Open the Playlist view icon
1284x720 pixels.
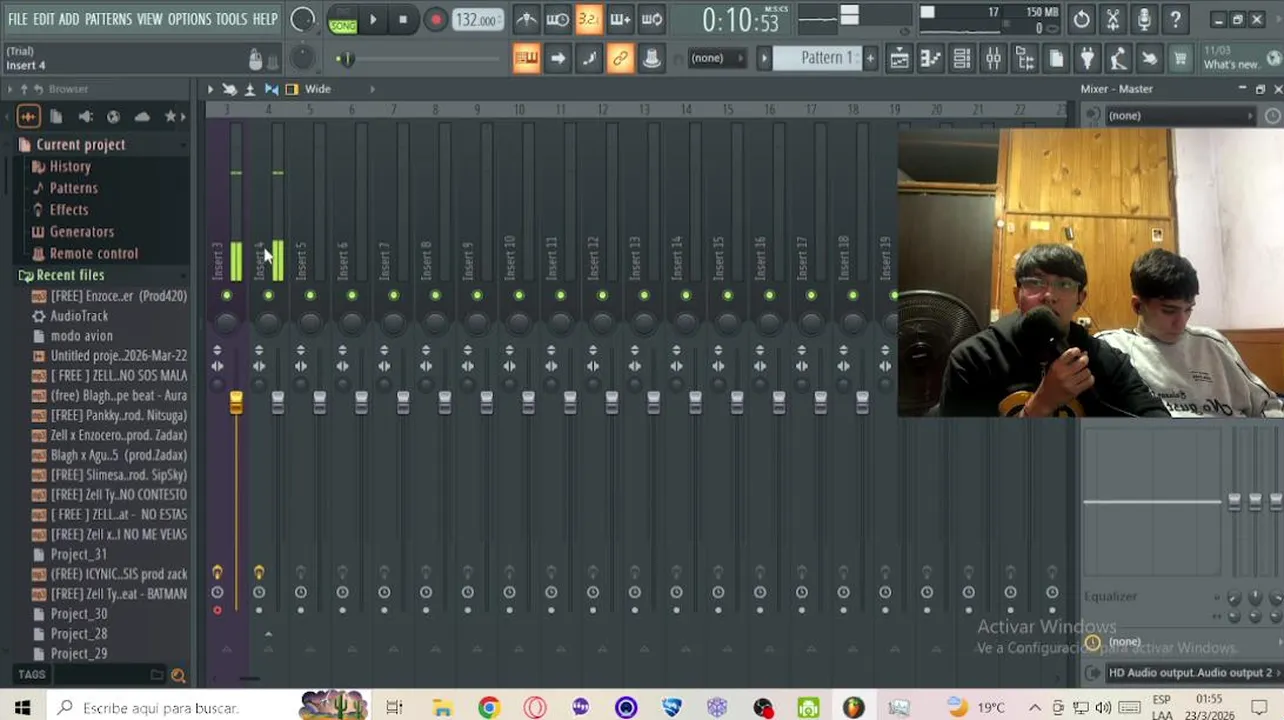click(x=899, y=58)
